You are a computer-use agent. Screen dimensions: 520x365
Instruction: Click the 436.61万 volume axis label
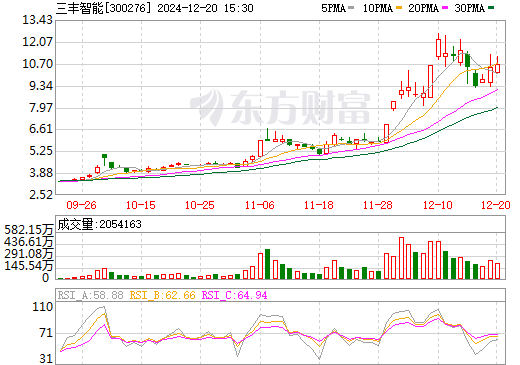click(x=29, y=242)
